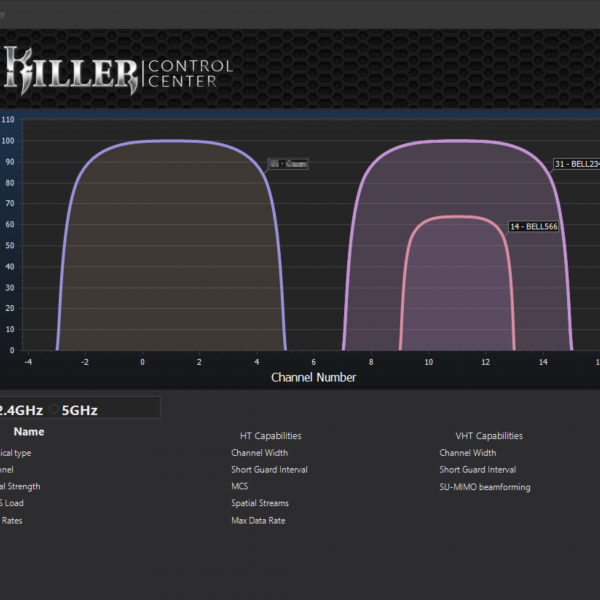Click the 14 - BELL566 network label
600x600 pixels.
534,227
